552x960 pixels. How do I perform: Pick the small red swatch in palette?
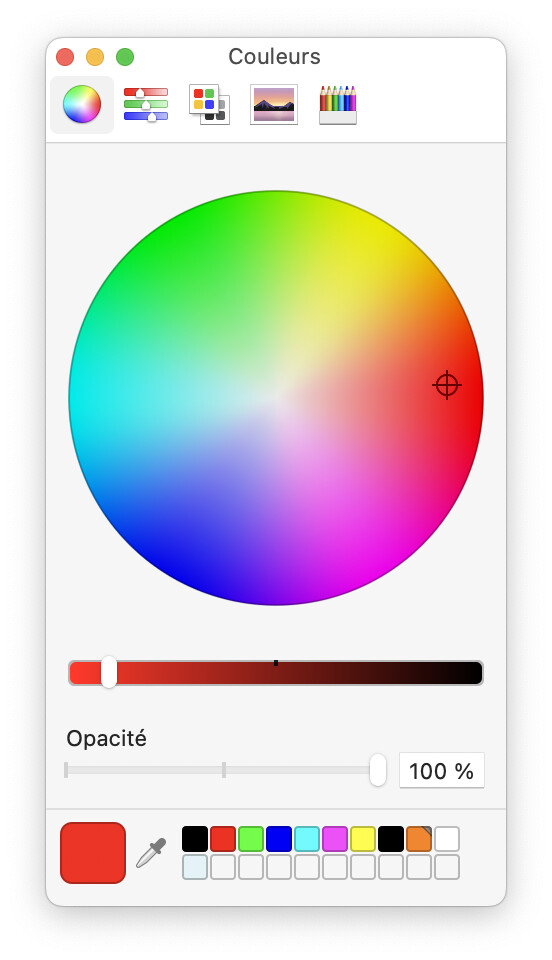[x=223, y=839]
